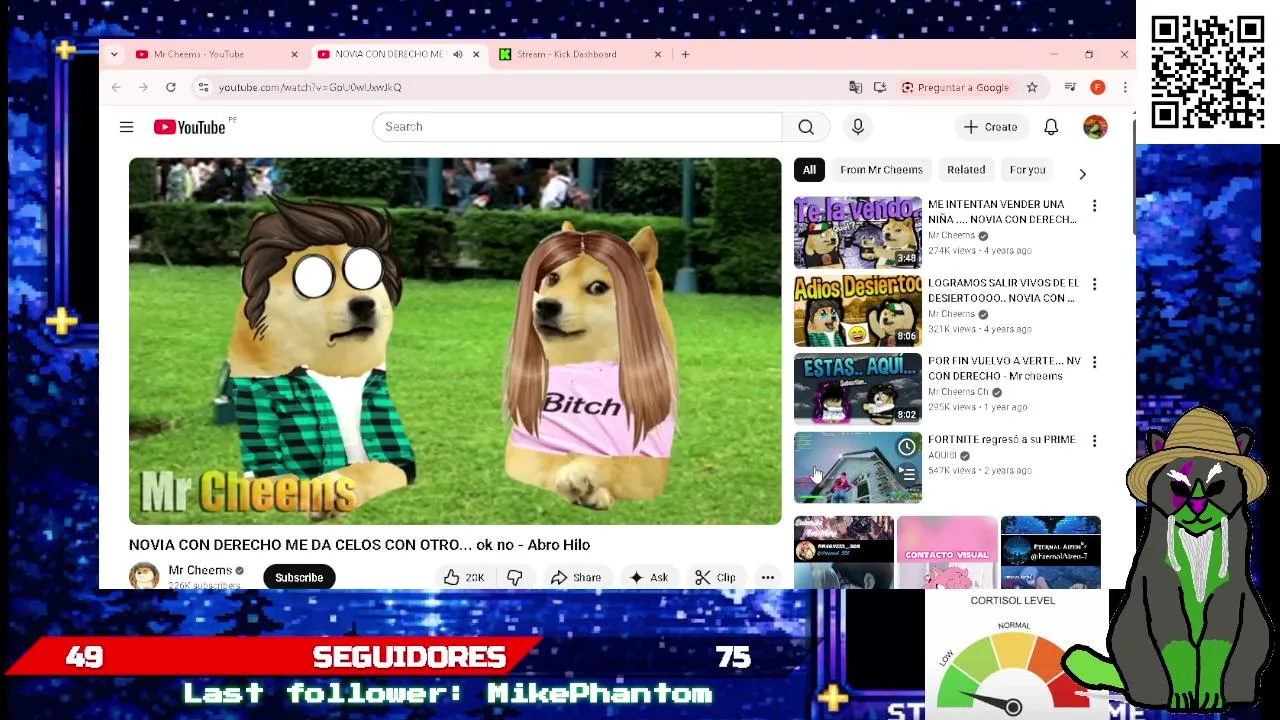Open the install app icon in toolbar
The width and height of the screenshot is (1280, 720).
[x=880, y=87]
